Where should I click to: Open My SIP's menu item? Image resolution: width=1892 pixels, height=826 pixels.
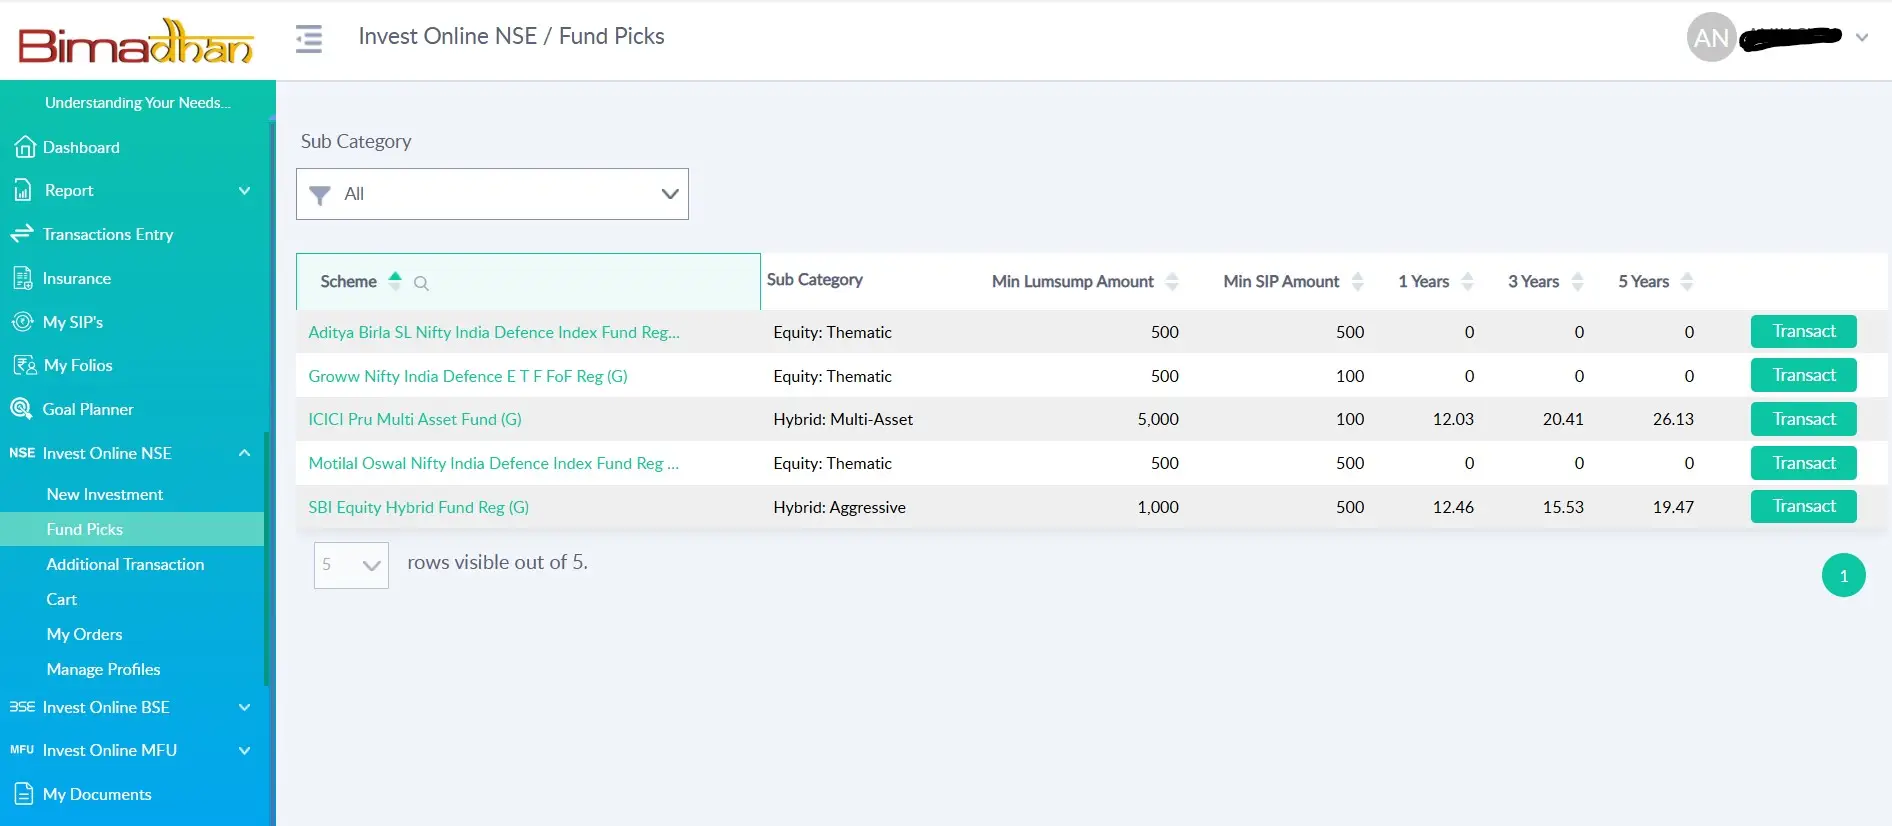tap(73, 322)
